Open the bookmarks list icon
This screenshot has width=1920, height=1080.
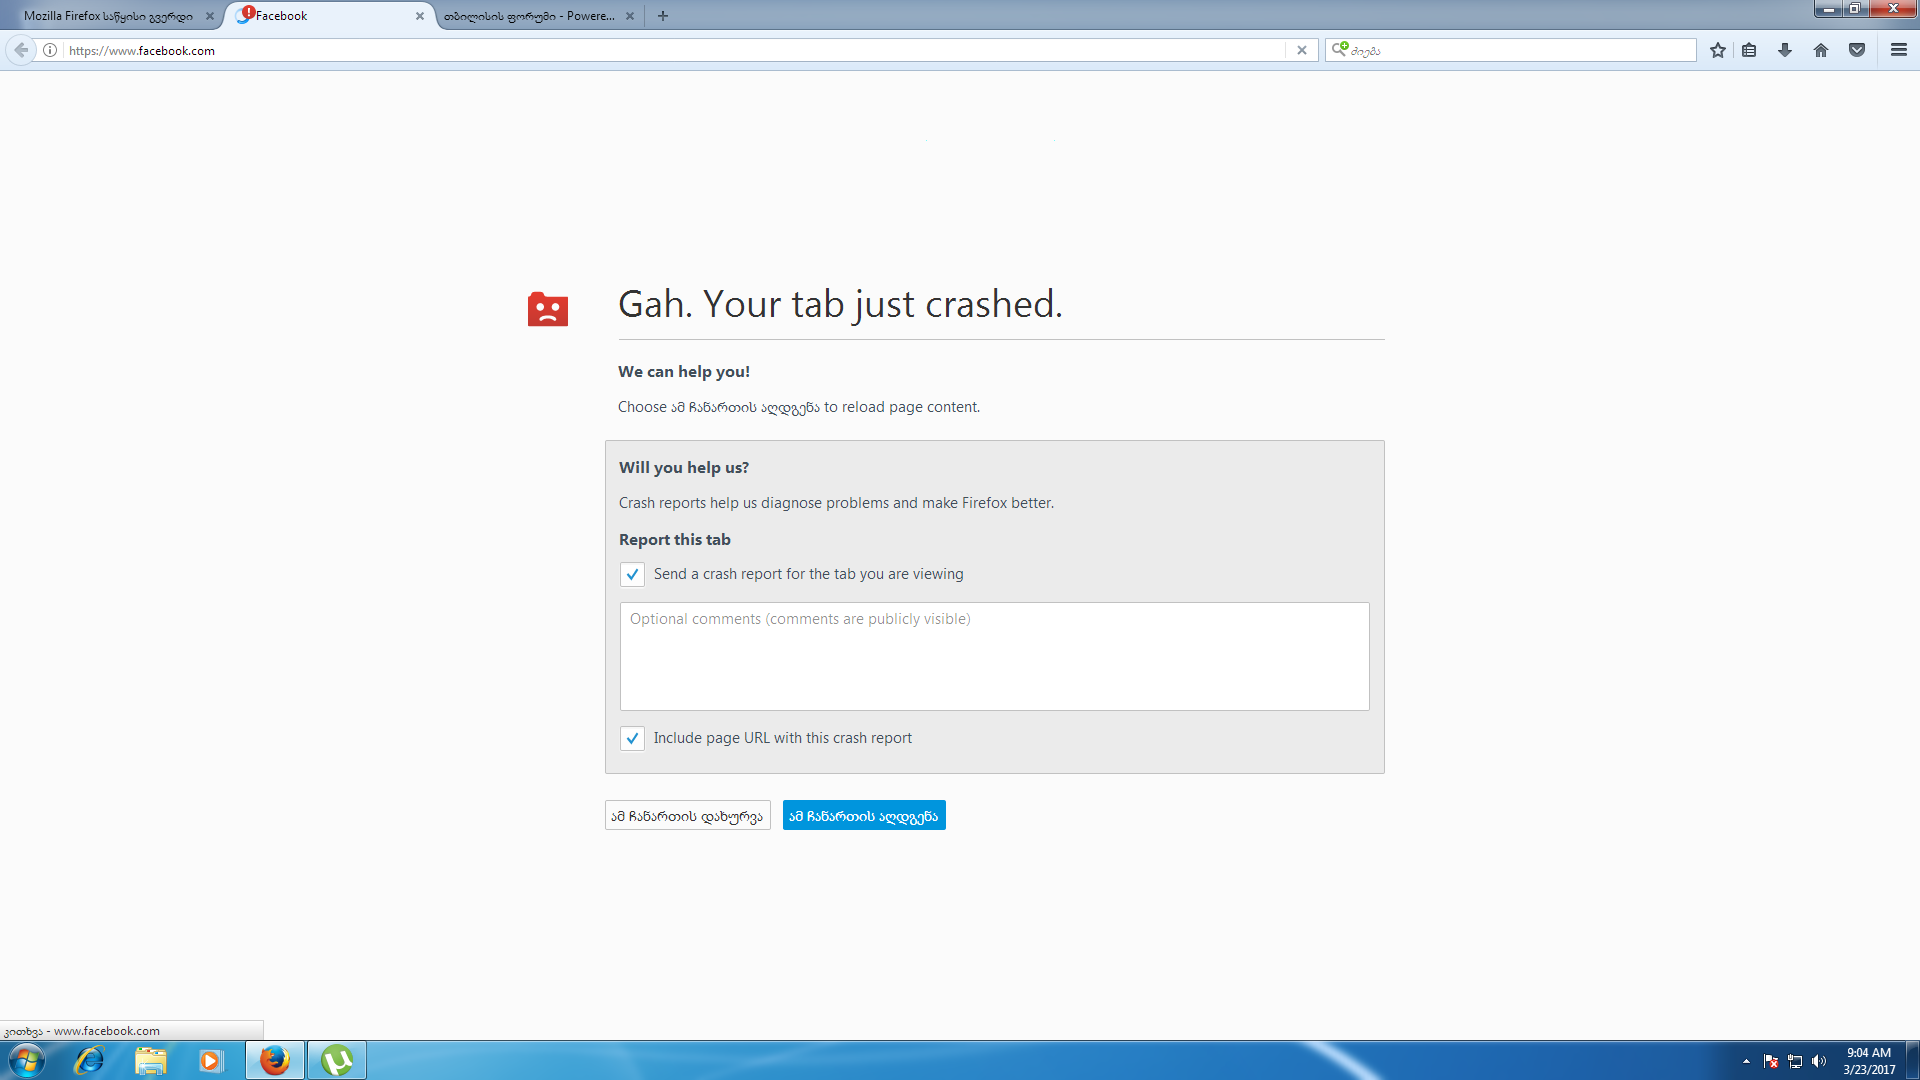(1749, 50)
